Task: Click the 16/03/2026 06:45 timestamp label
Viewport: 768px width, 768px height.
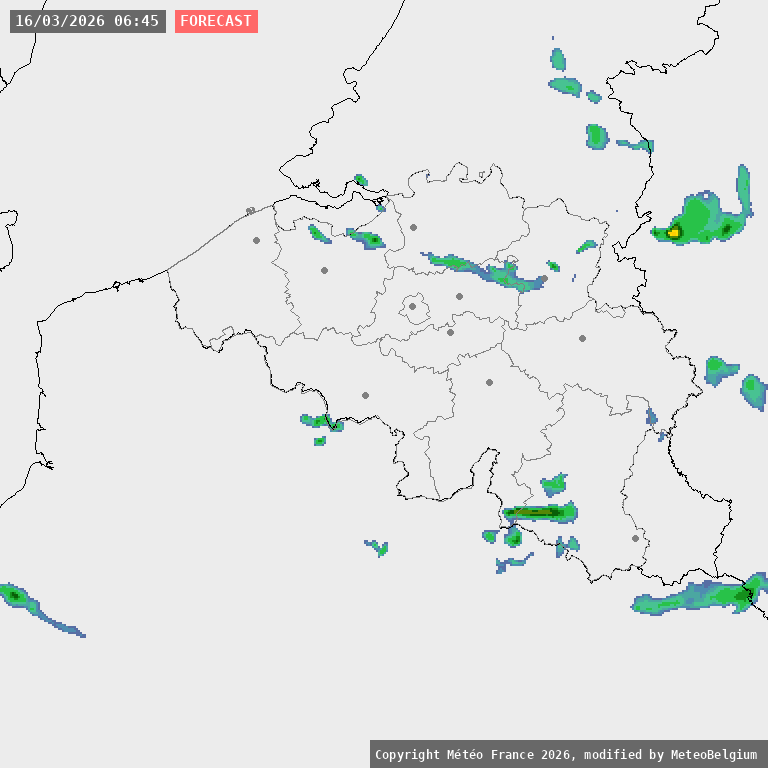Action: point(87,21)
